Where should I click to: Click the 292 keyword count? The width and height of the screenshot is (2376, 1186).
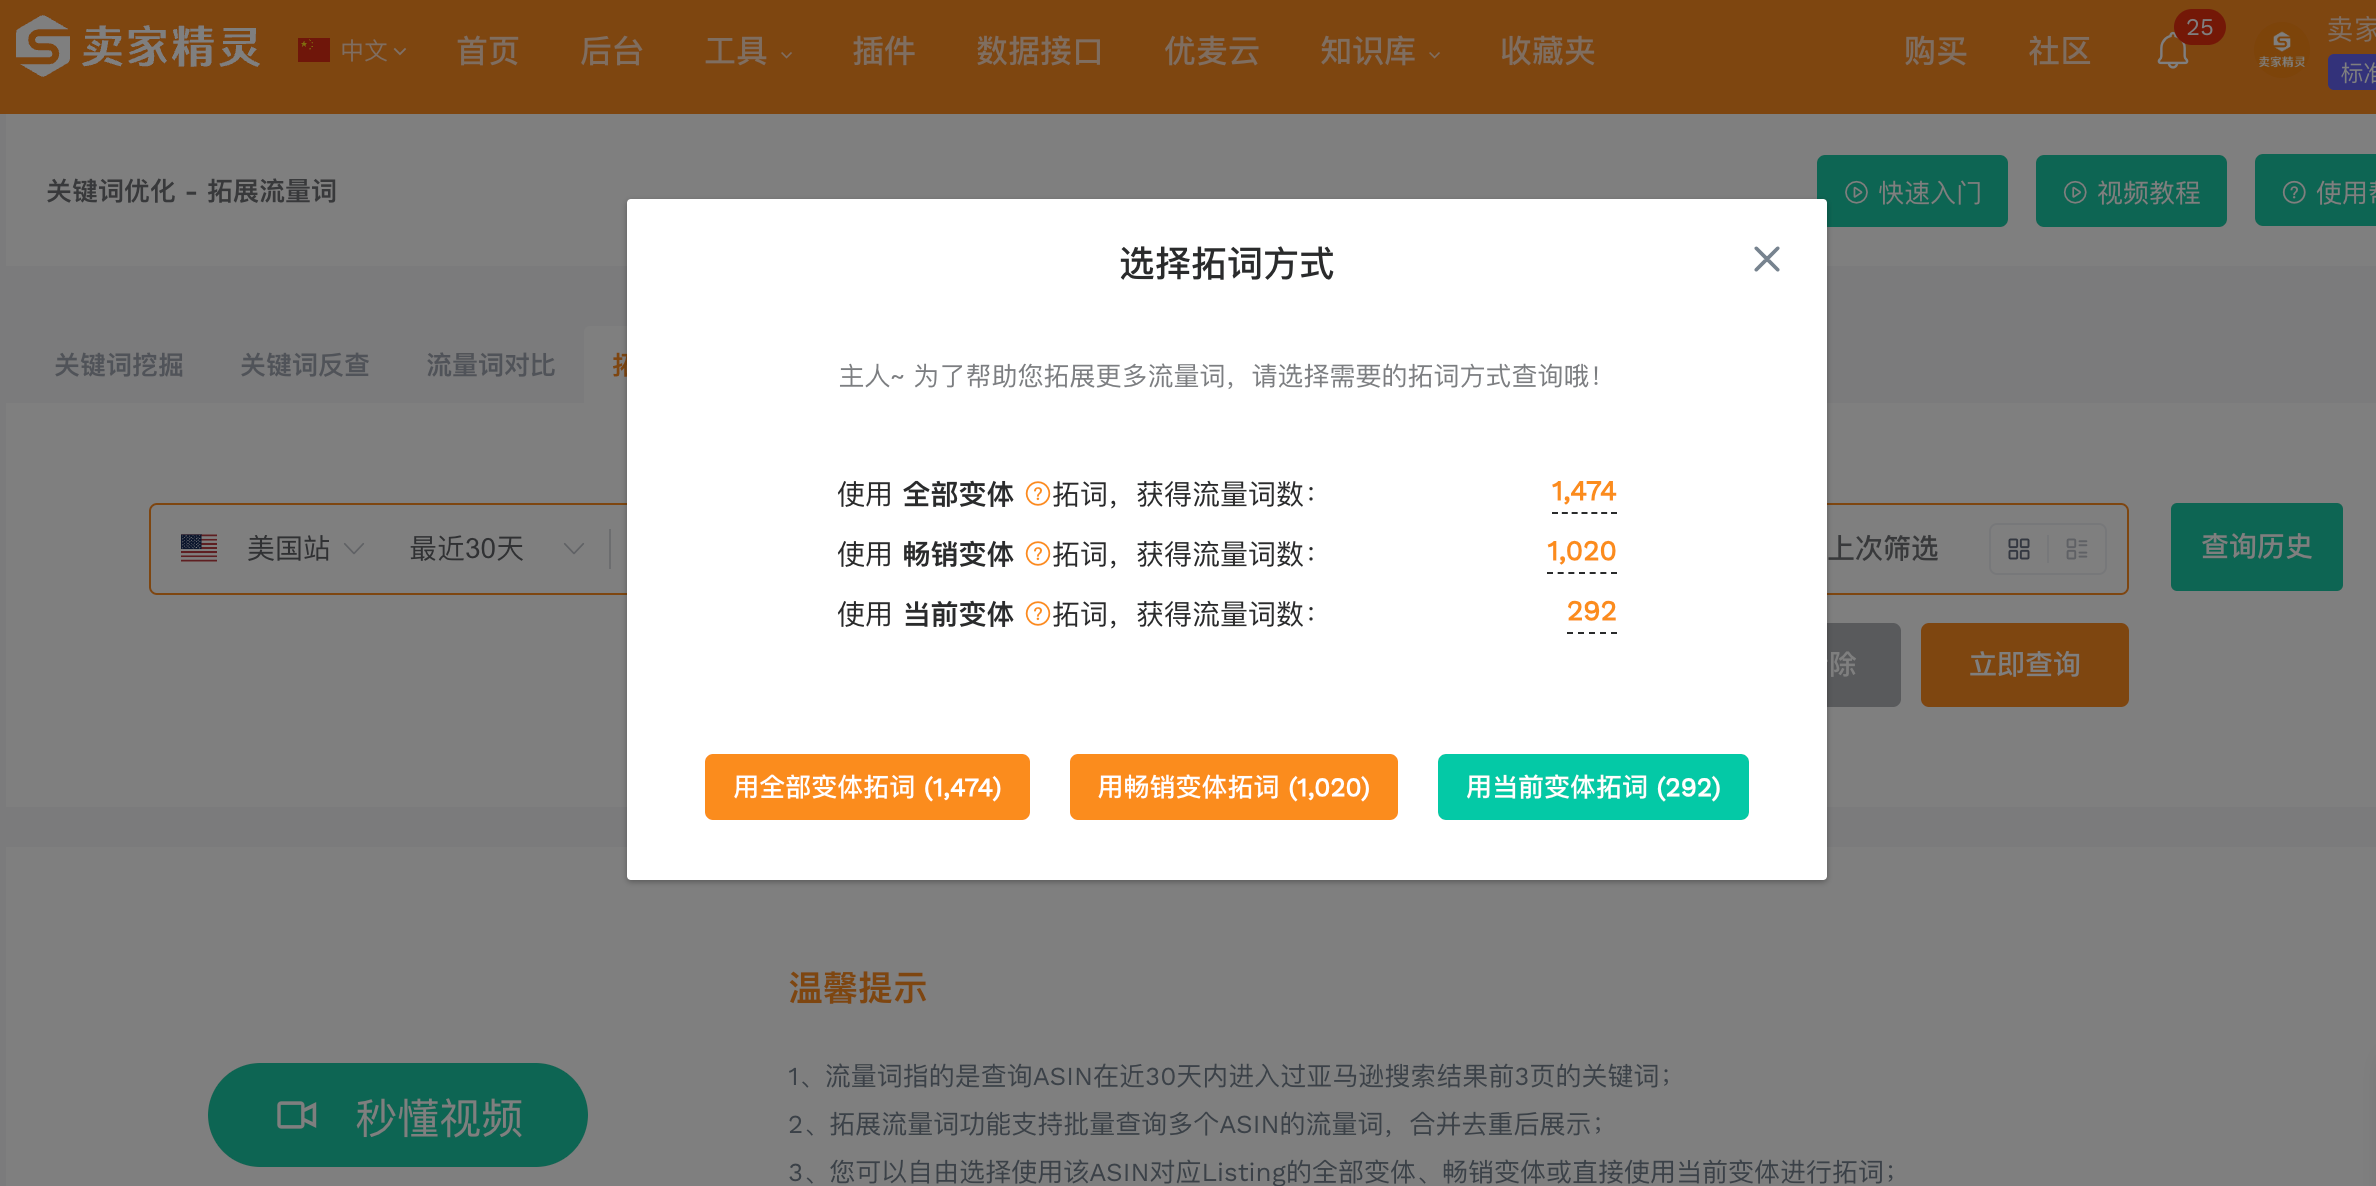pyautogui.click(x=1591, y=612)
